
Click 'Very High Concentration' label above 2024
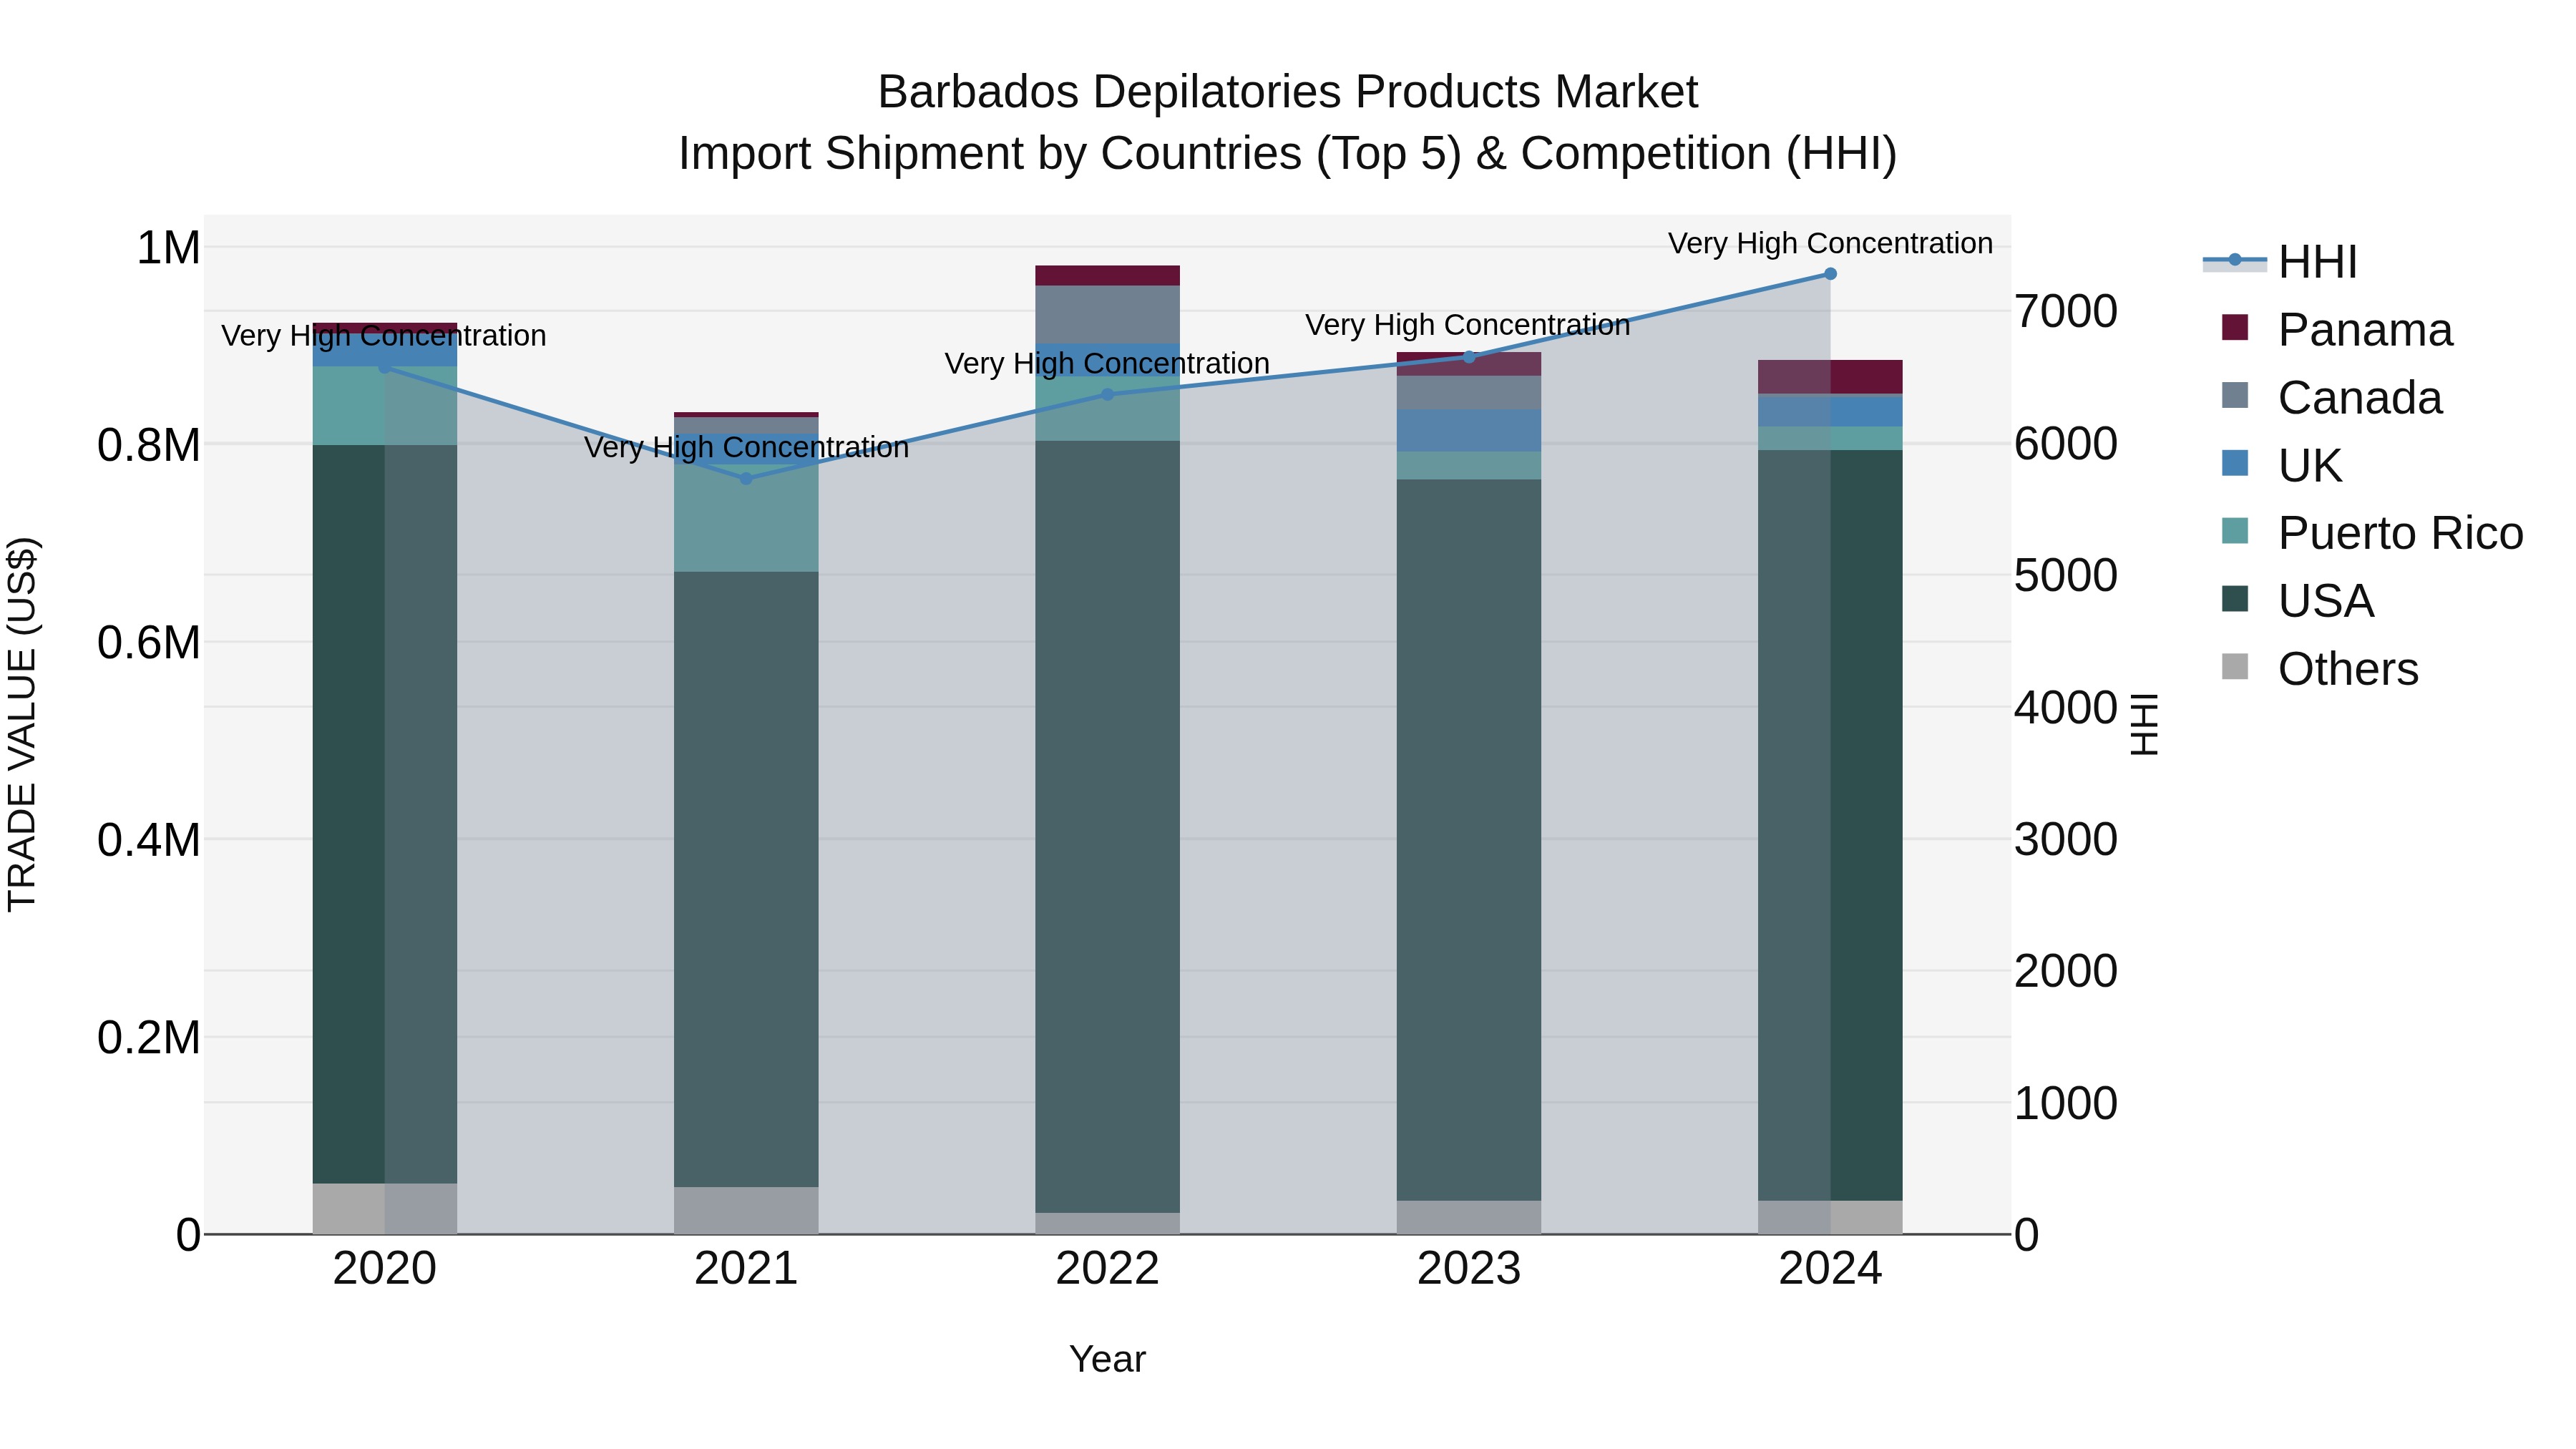point(1830,243)
